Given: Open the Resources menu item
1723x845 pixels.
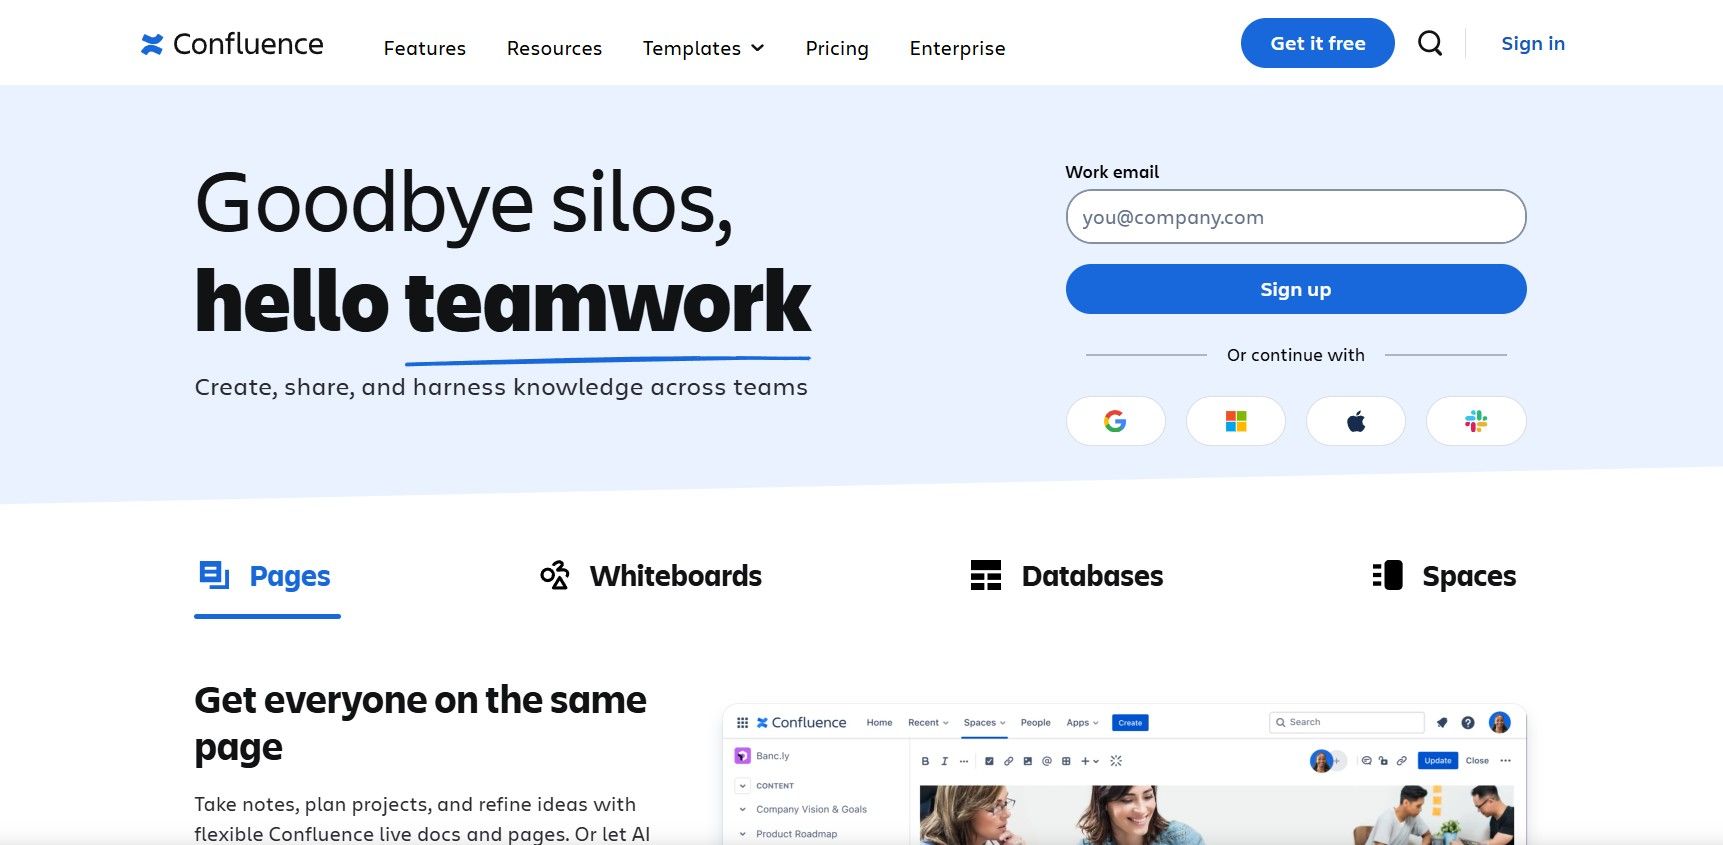Looking at the screenshot, I should point(554,48).
